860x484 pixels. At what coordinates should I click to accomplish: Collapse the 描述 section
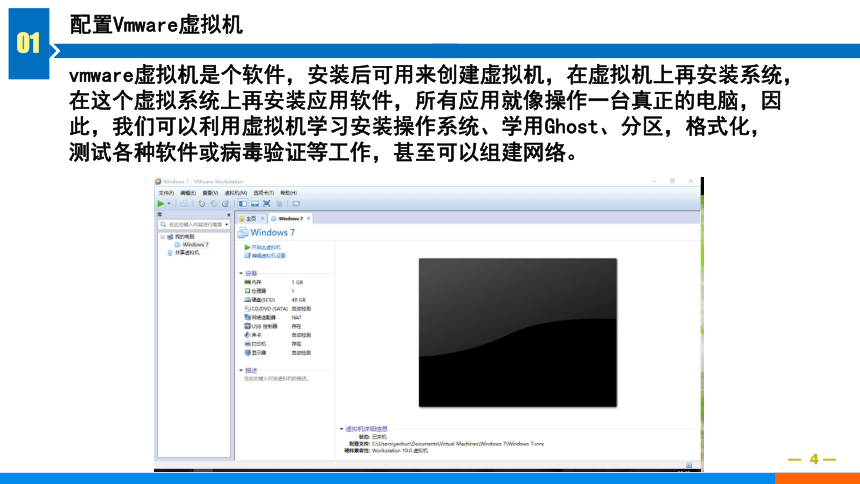[241, 370]
